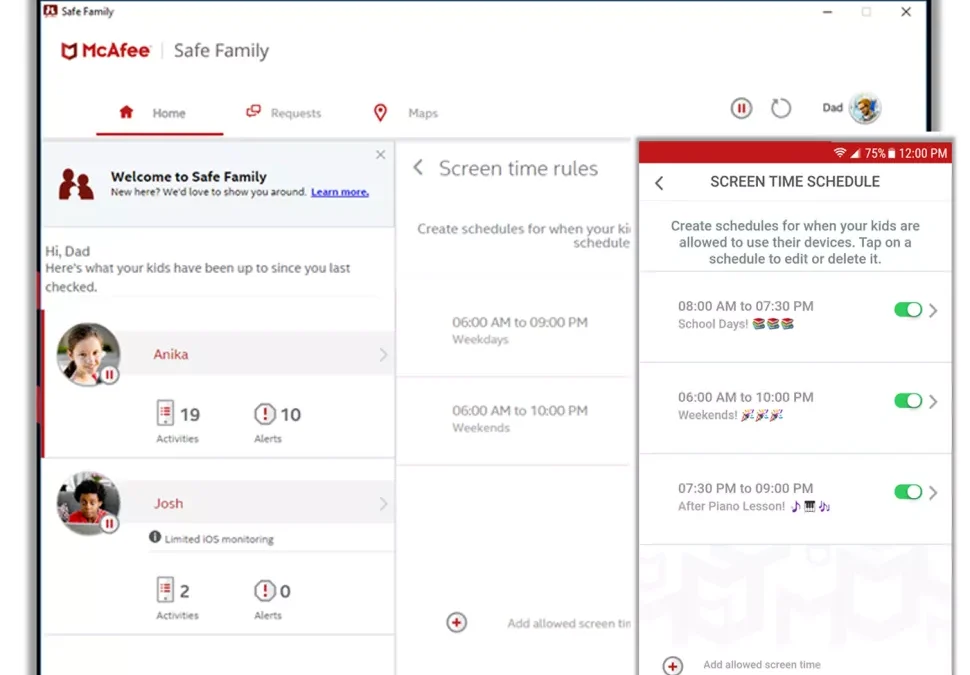Click the Learn more link

click(x=340, y=192)
